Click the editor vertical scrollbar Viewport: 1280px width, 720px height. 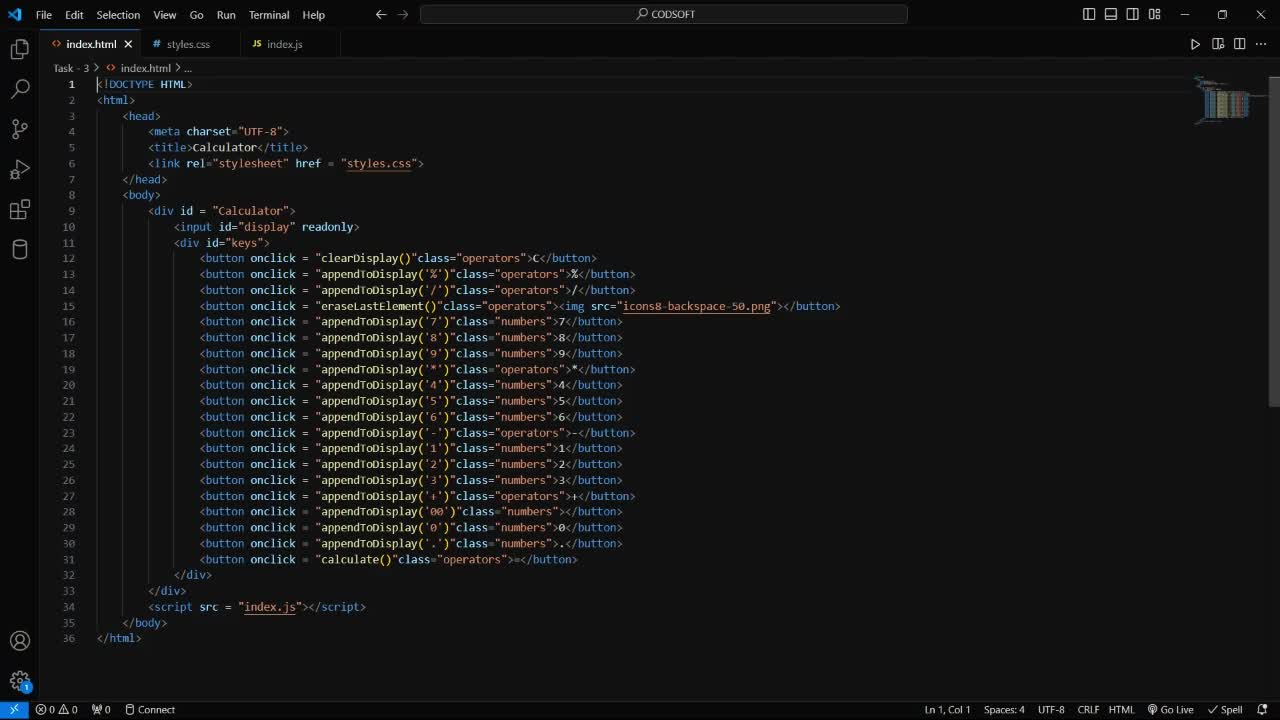pyautogui.click(x=1274, y=240)
